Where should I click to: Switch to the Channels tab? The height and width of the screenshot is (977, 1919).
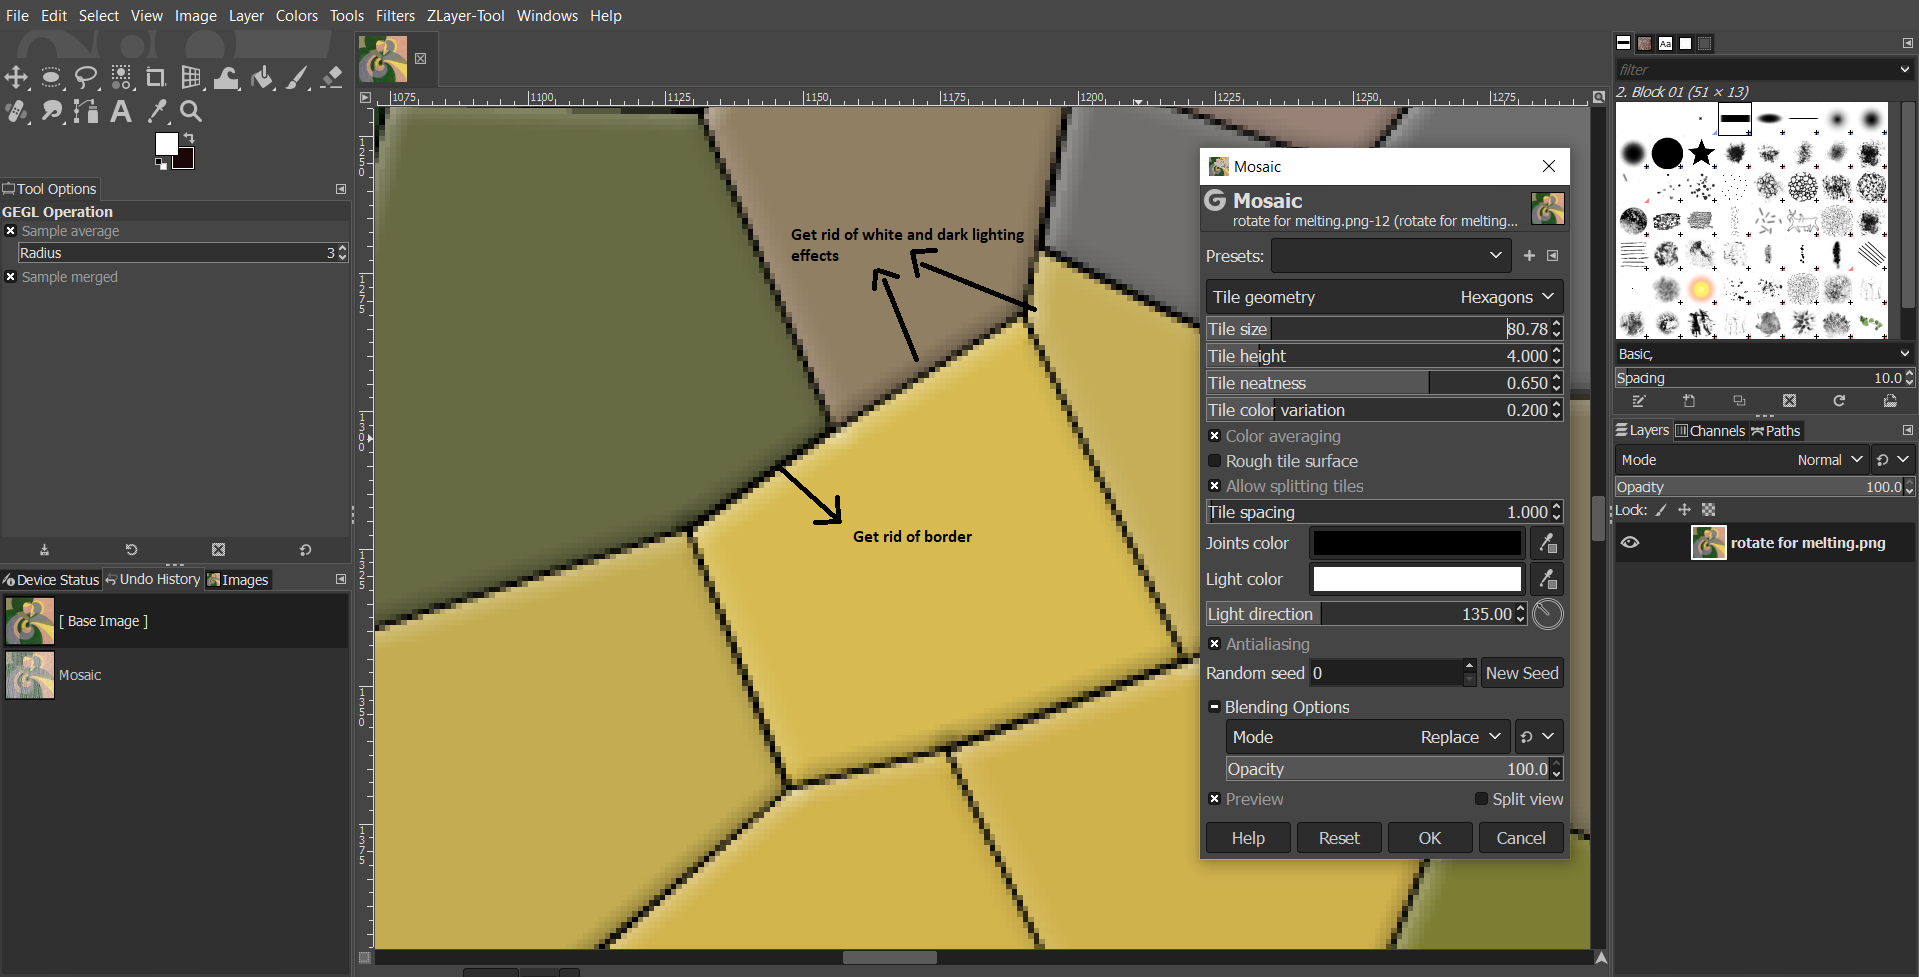click(1710, 431)
